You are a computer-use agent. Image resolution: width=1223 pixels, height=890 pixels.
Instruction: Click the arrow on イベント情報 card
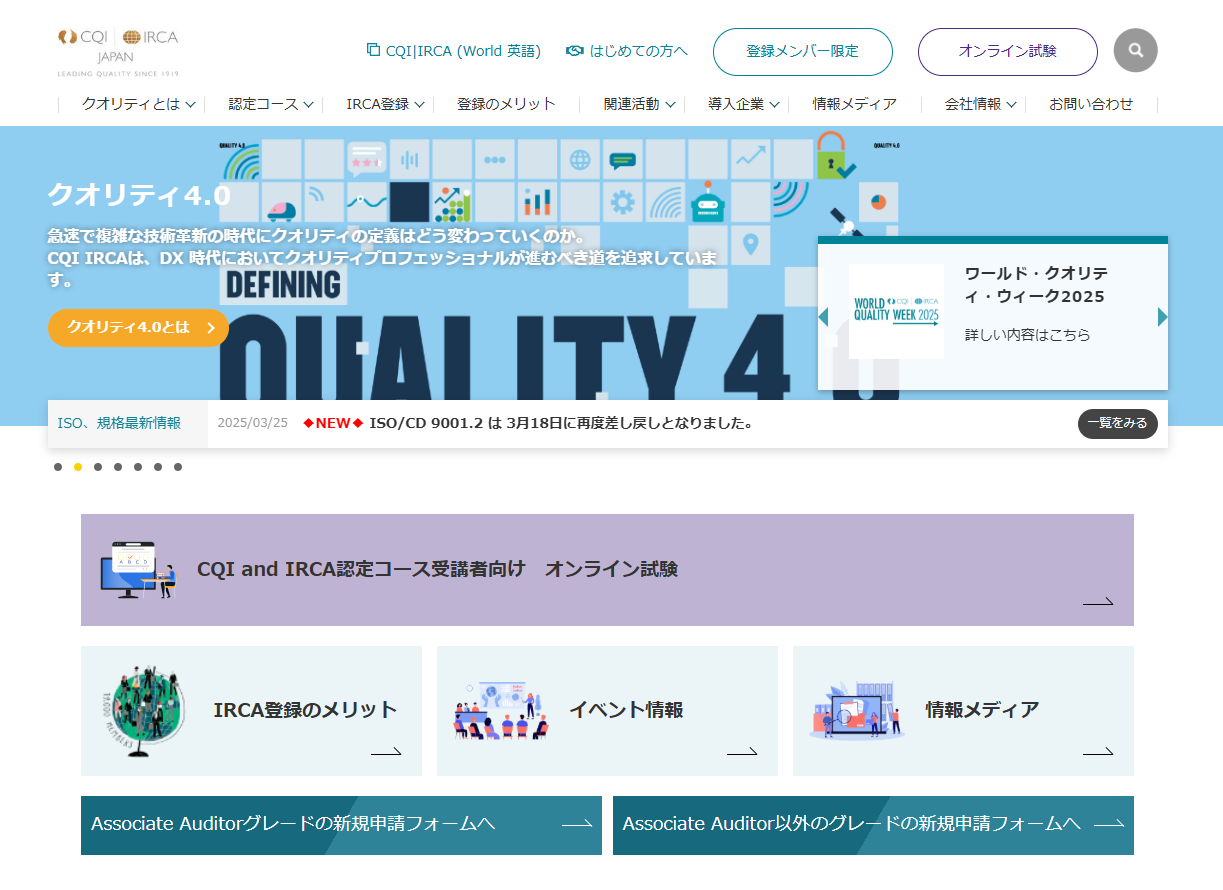click(741, 752)
